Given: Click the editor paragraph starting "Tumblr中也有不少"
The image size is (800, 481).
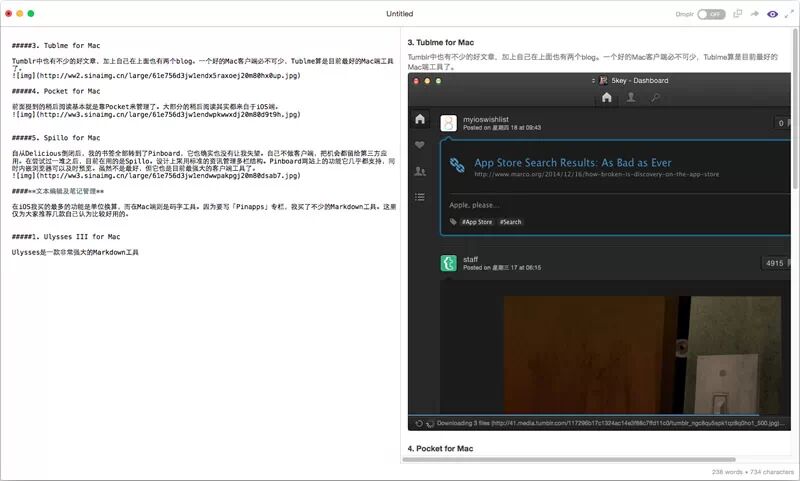Looking at the screenshot, I should coord(203,64).
